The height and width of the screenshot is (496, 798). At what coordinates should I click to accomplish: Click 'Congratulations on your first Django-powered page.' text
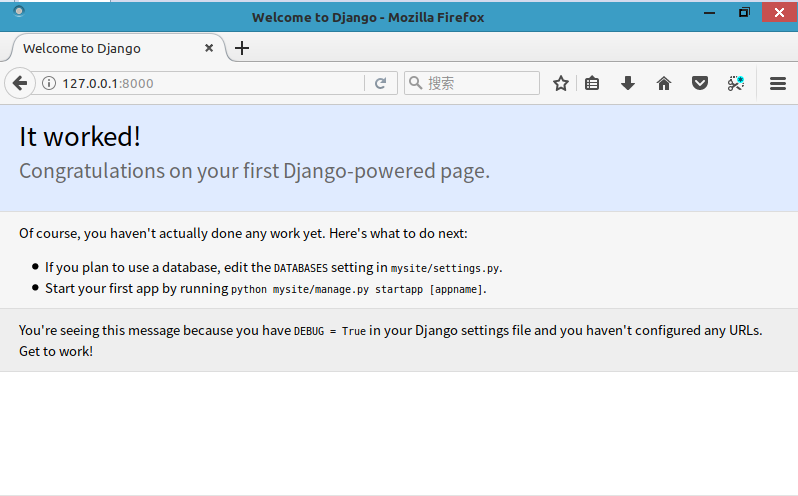point(254,171)
